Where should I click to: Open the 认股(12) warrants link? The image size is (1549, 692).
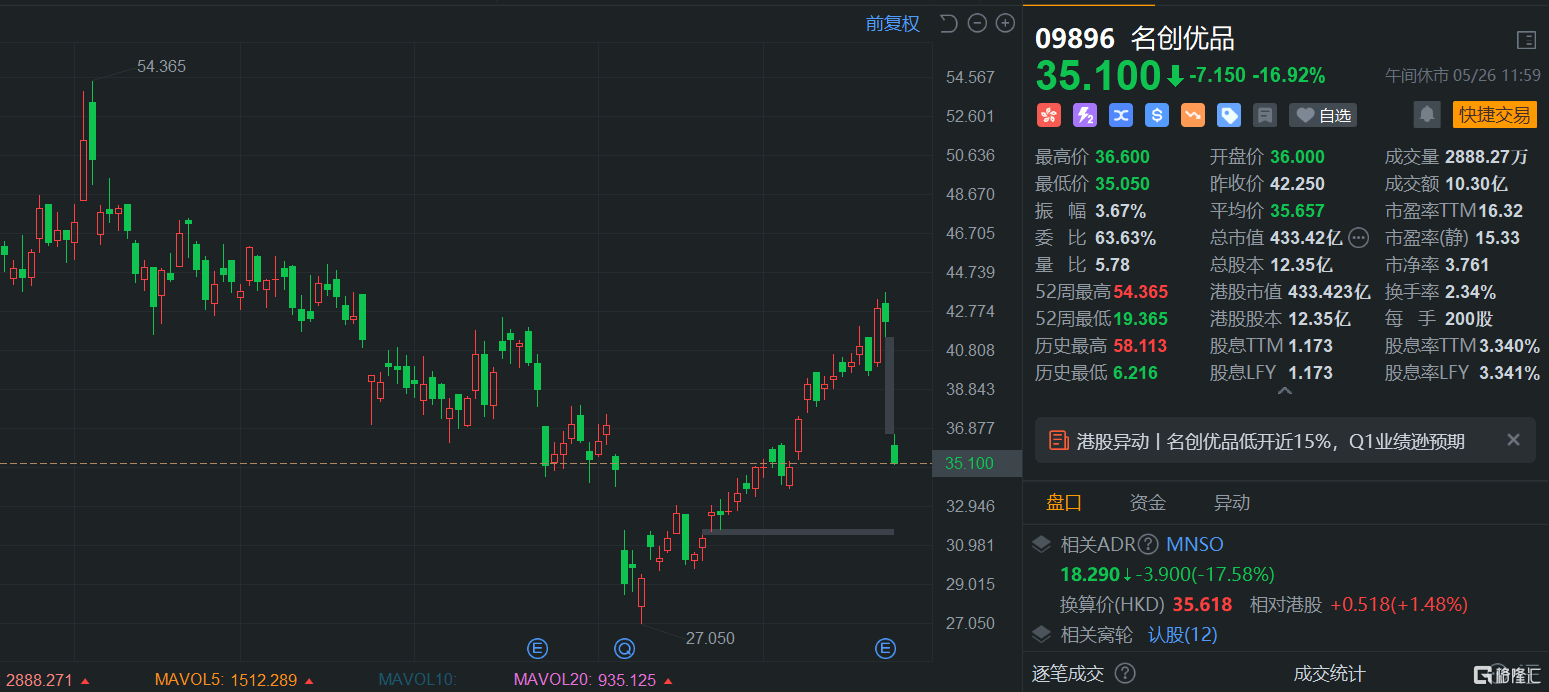point(1182,634)
